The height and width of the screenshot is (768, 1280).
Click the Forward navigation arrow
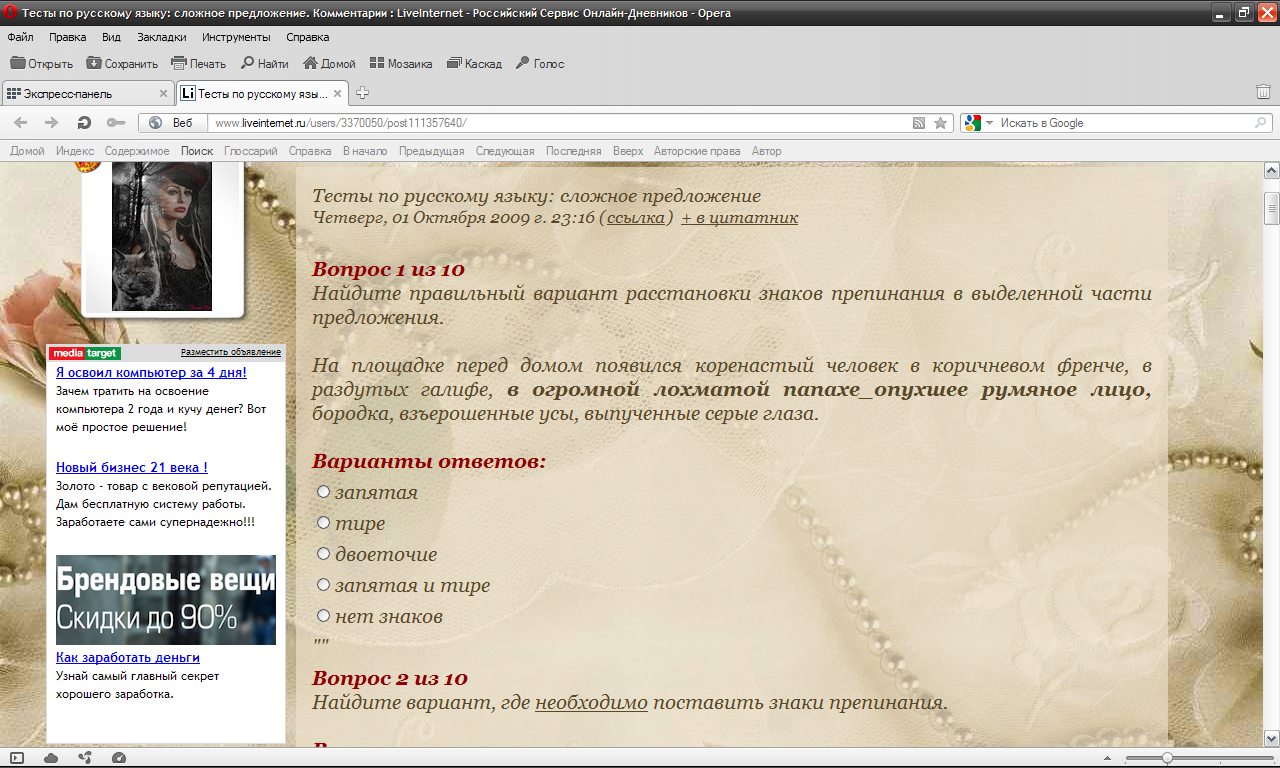[x=51, y=123]
